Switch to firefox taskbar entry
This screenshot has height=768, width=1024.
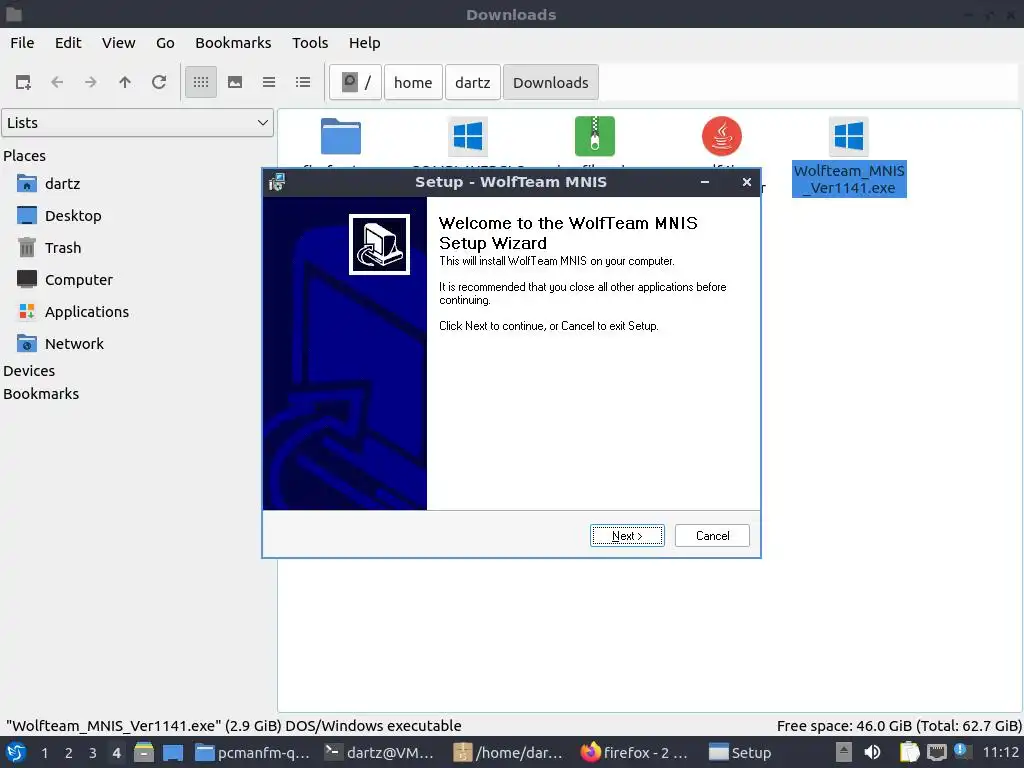pyautogui.click(x=635, y=753)
